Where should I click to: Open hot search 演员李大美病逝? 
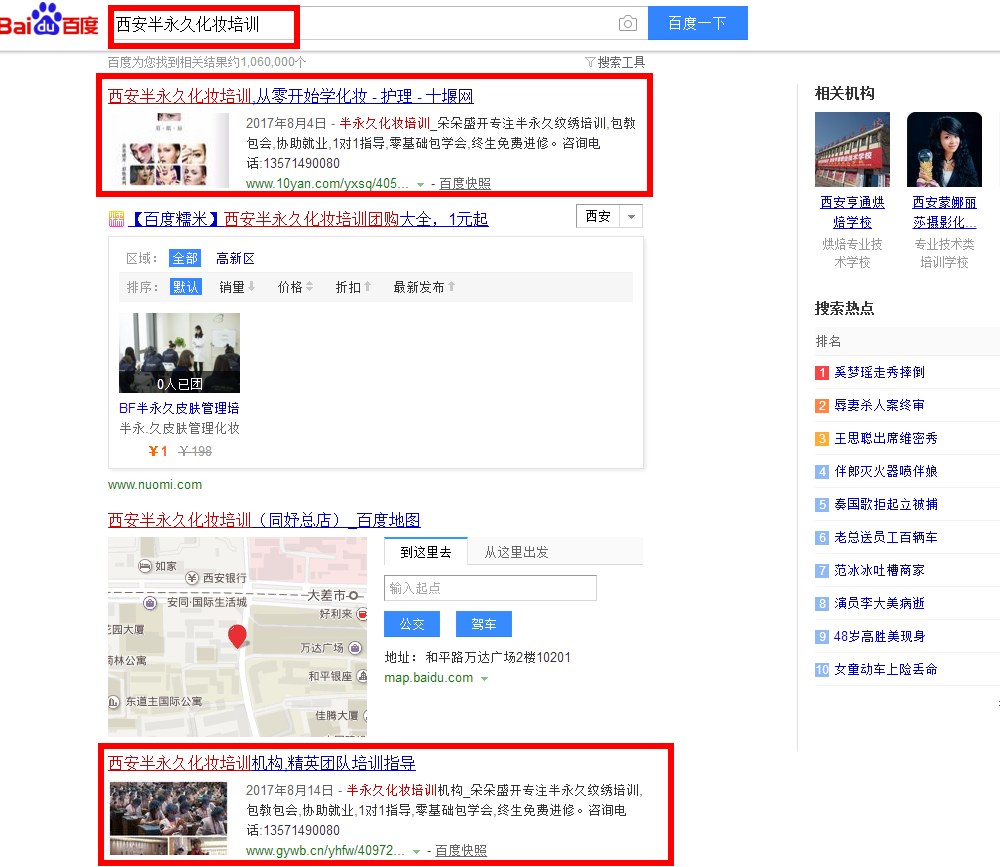click(879, 604)
